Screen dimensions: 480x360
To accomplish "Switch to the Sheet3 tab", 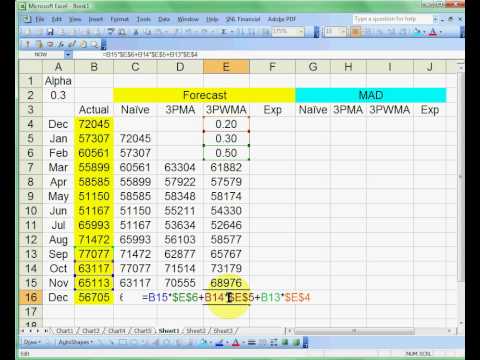I will (x=223, y=331).
